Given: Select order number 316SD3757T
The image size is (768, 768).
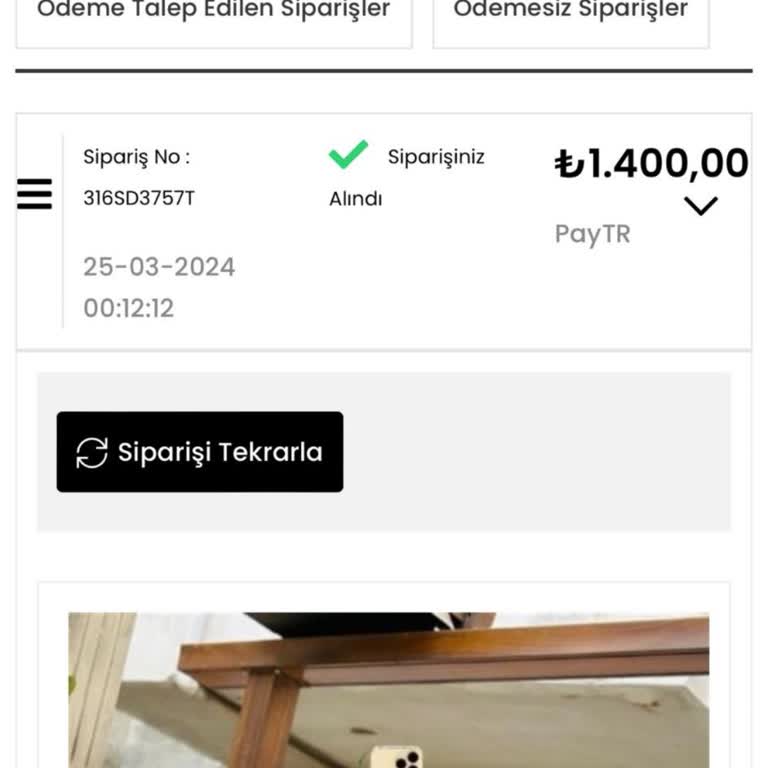Looking at the screenshot, I should [139, 198].
